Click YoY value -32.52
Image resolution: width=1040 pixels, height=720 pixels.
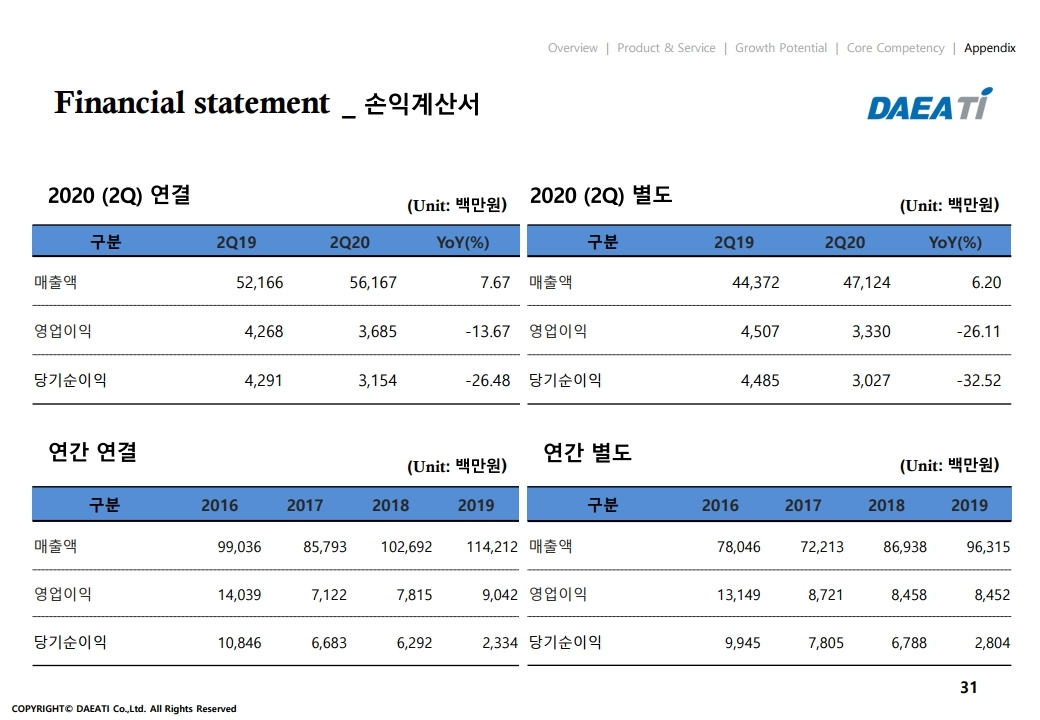point(978,381)
